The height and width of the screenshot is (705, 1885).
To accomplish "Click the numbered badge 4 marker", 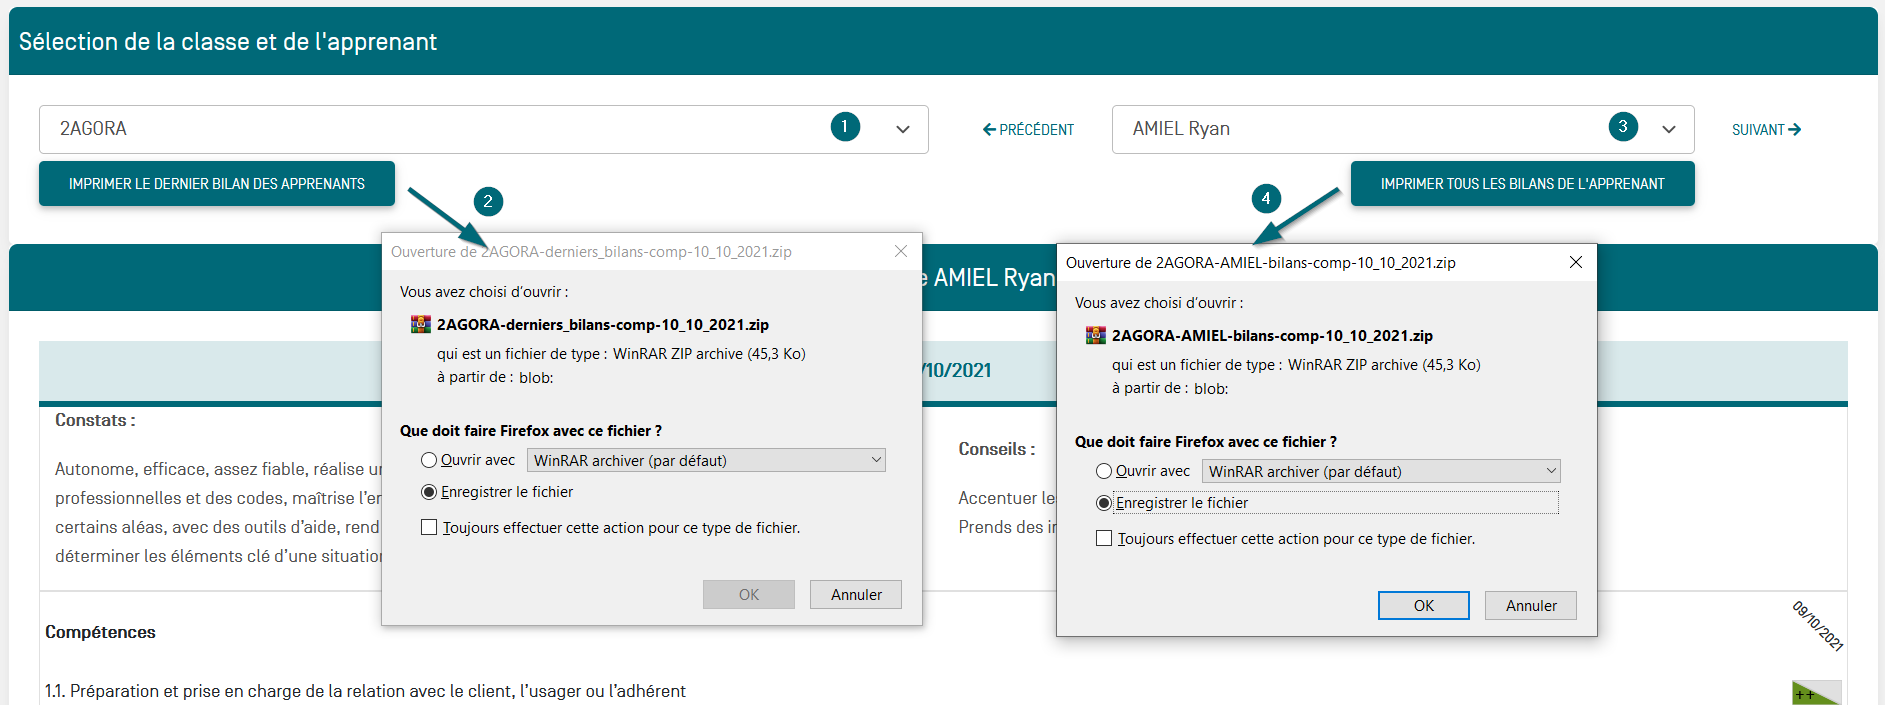I will tap(1266, 198).
